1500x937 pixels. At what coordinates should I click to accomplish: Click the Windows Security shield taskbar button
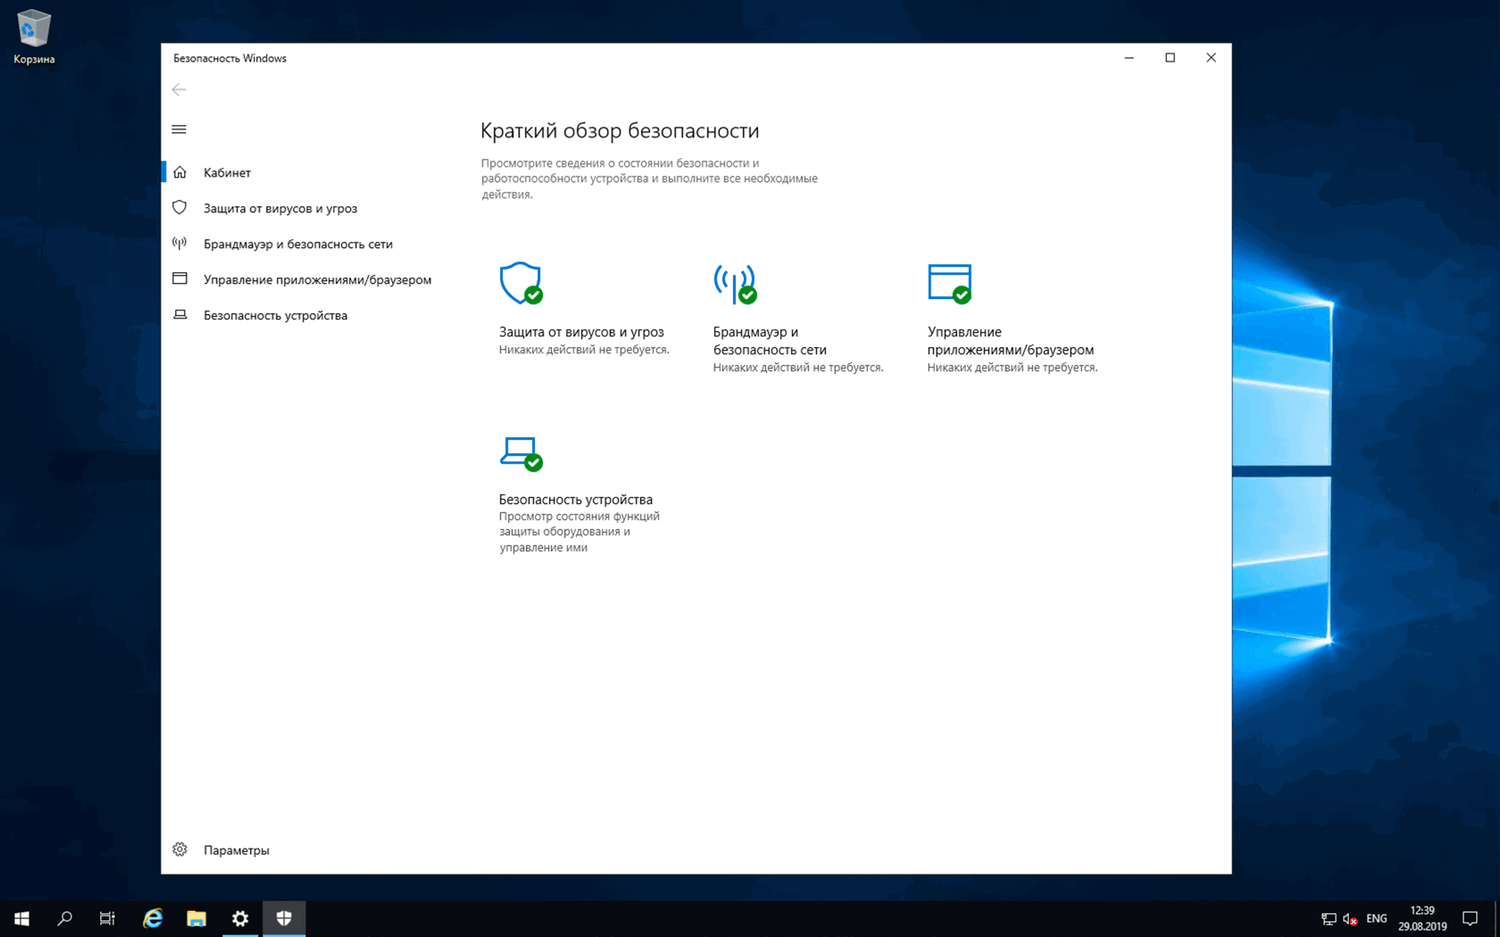(x=284, y=918)
